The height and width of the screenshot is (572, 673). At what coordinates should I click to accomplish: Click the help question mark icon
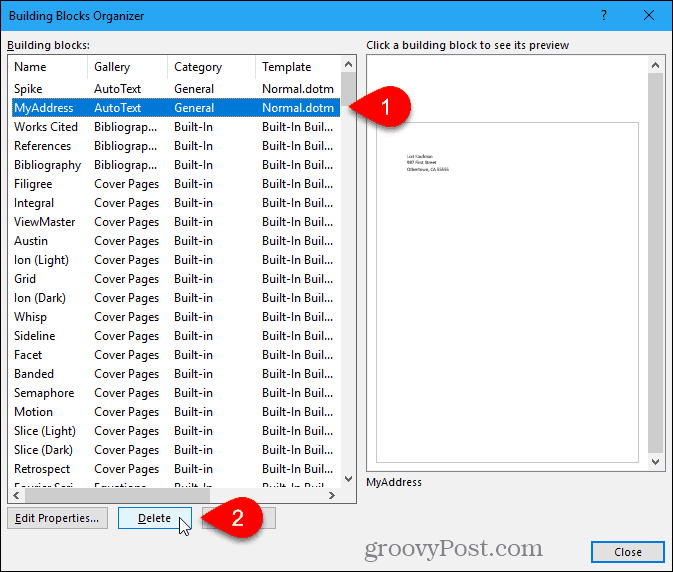[x=604, y=16]
